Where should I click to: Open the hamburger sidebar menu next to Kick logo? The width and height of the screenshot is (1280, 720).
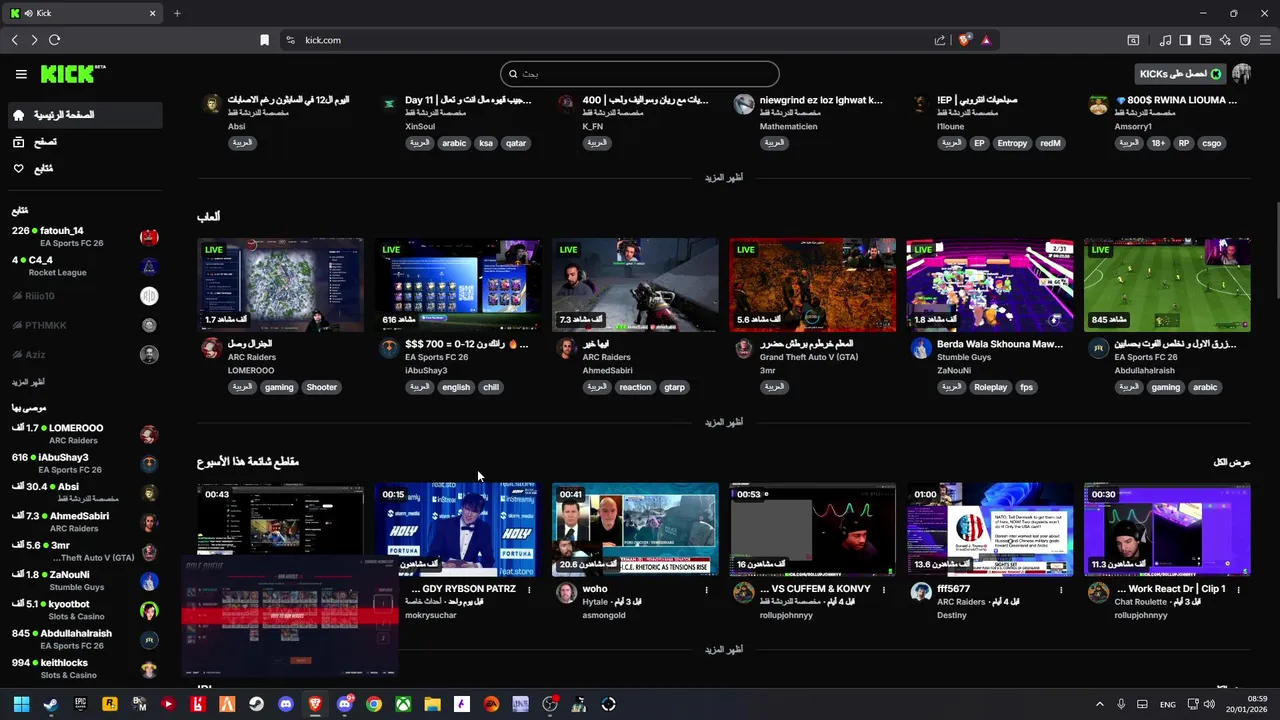tap(21, 74)
